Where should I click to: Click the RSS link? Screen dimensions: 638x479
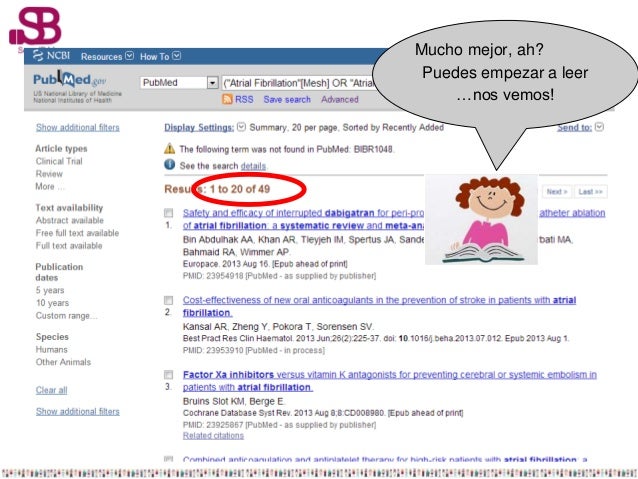[244, 99]
